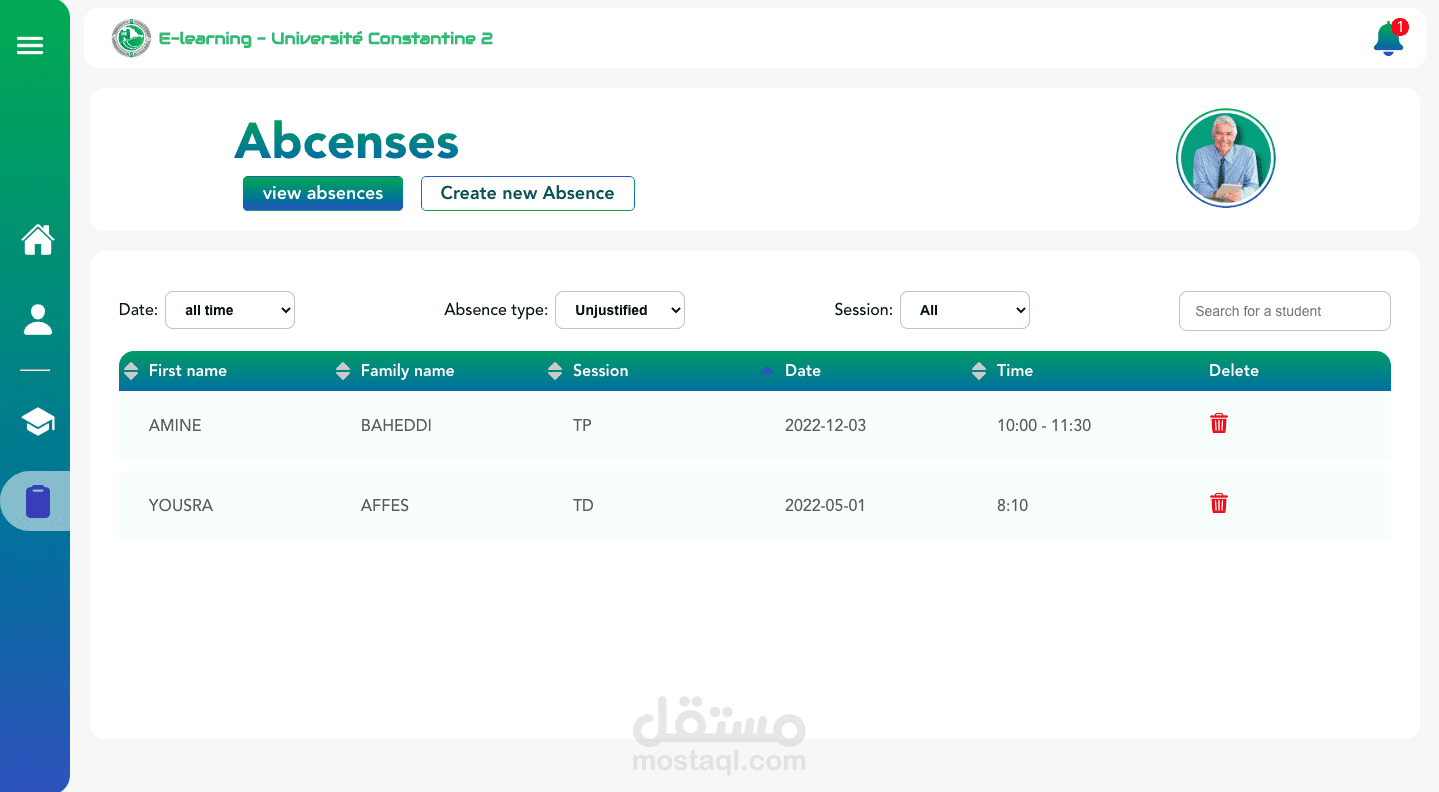1439x792 pixels.
Task: Select the clipboard absences sidebar icon
Action: click(x=38, y=501)
